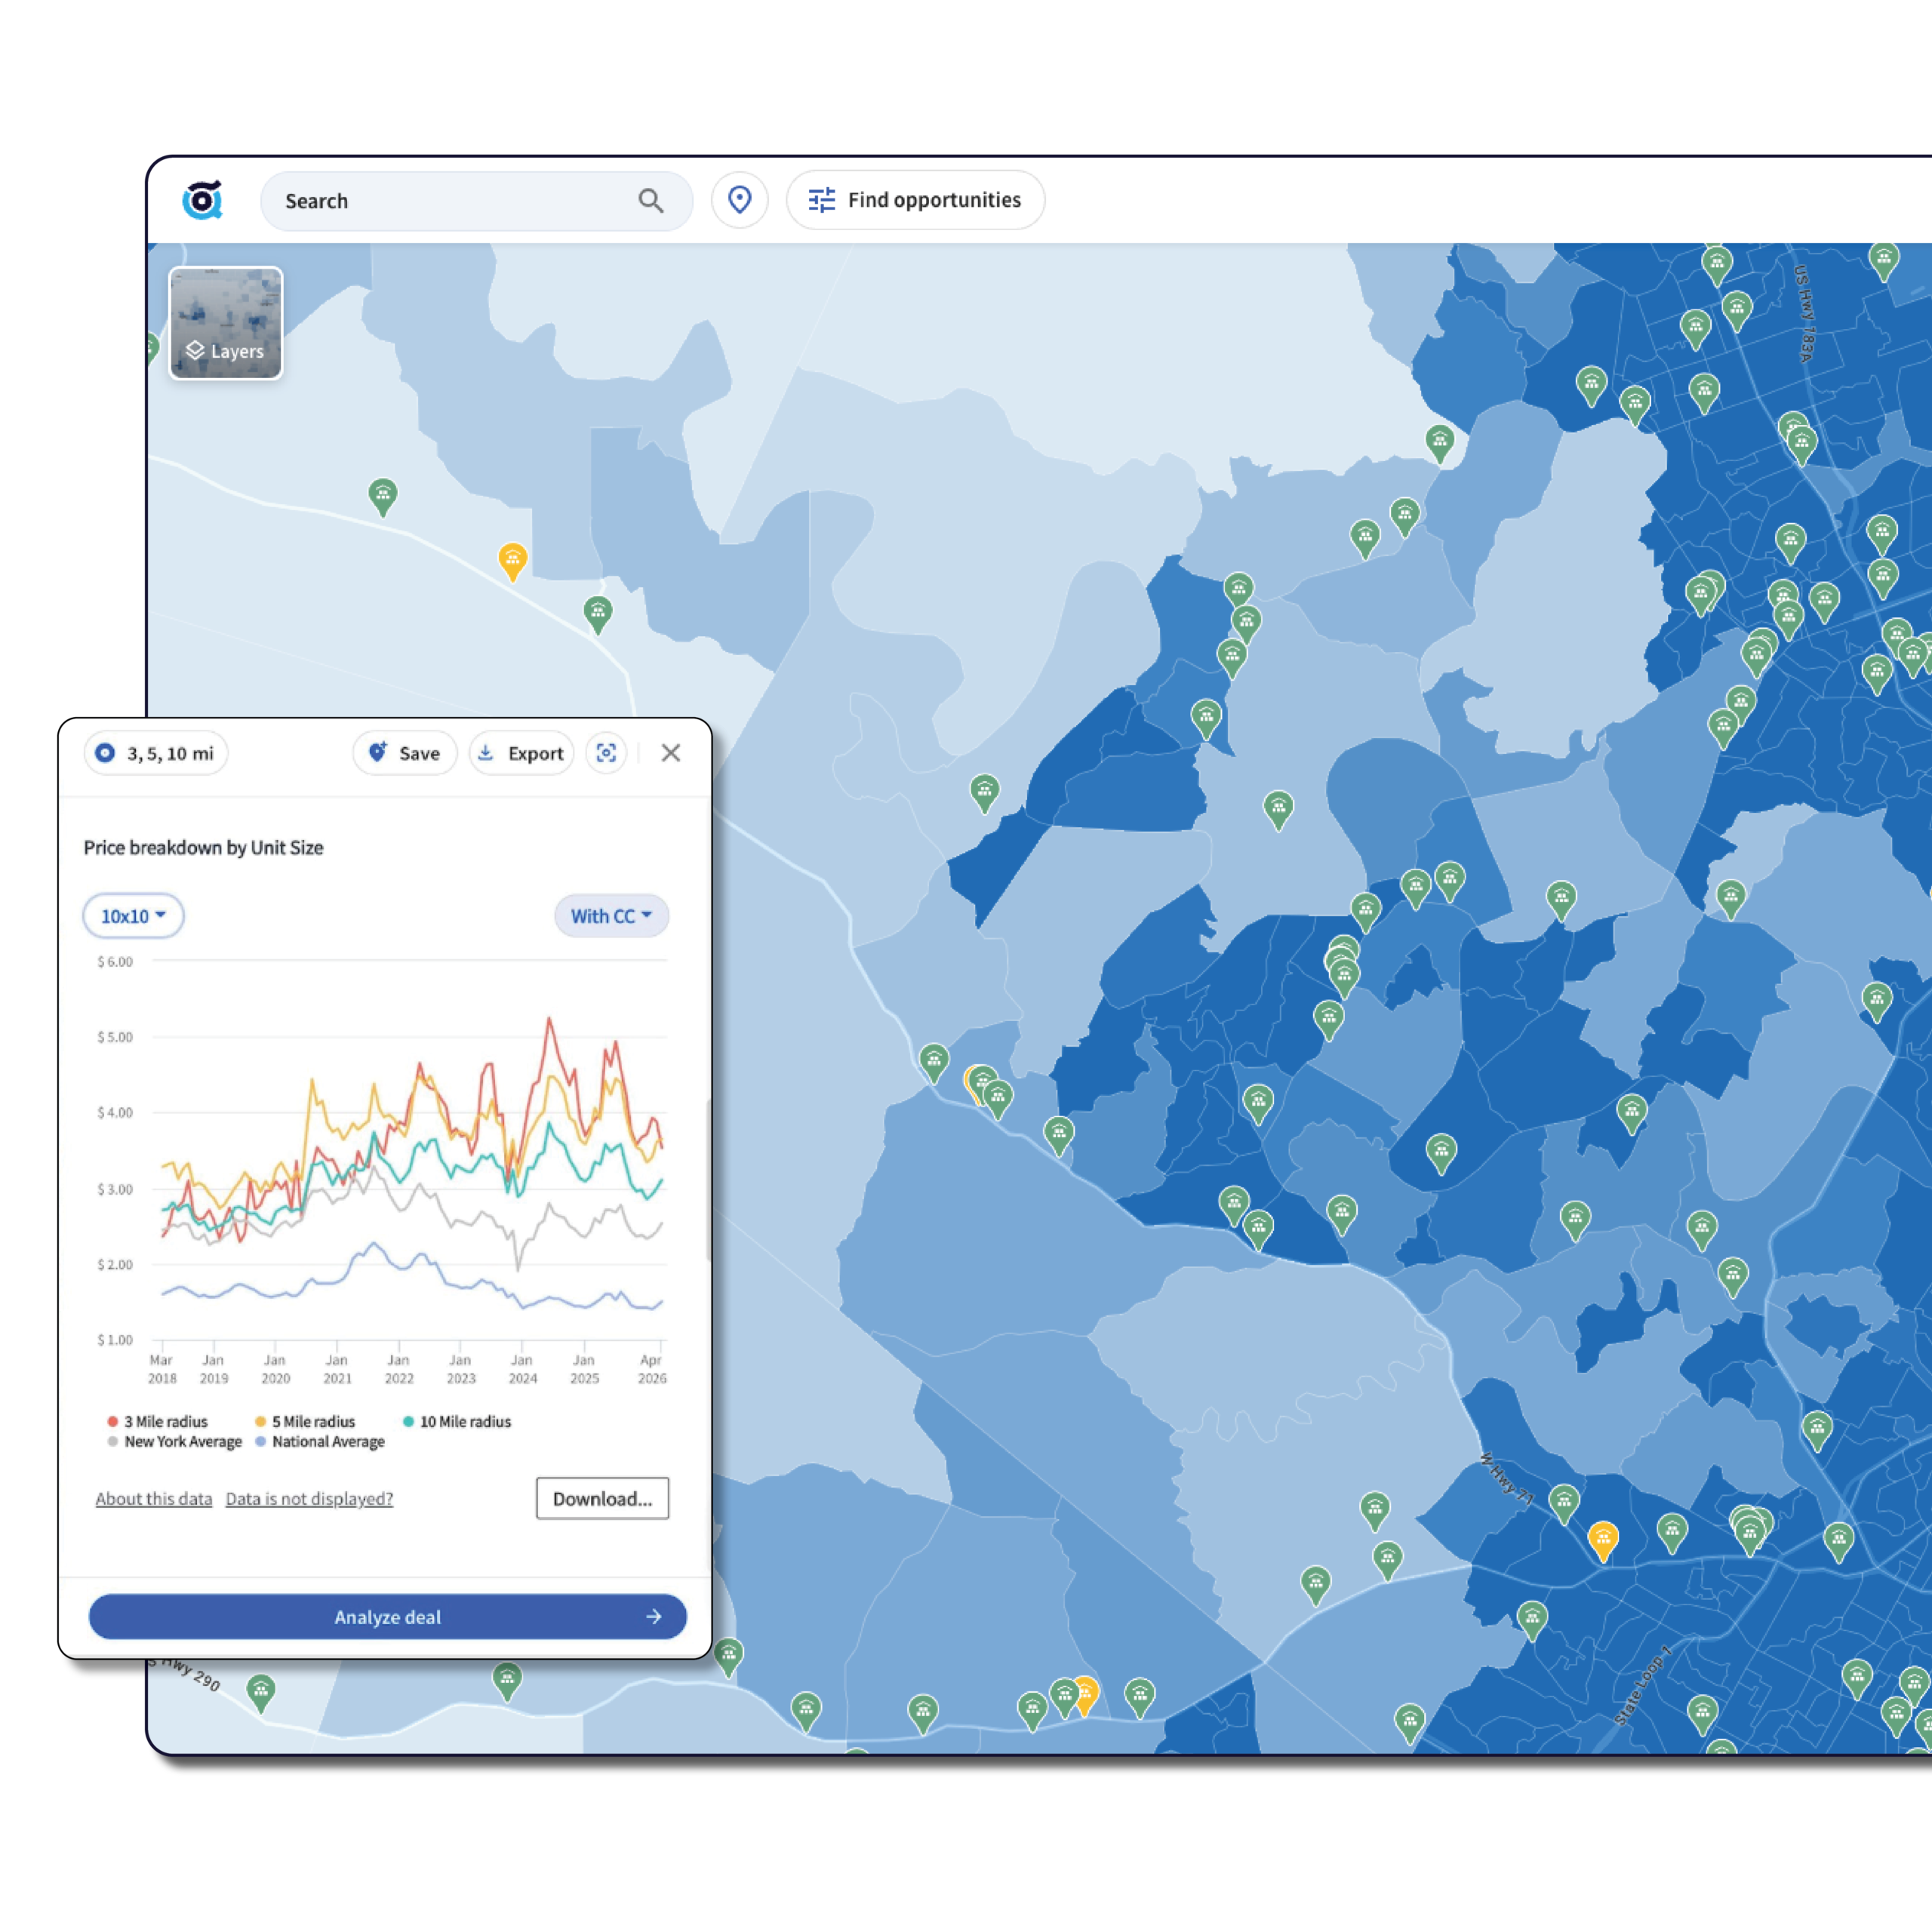The width and height of the screenshot is (1932, 1932).
Task: Open the 10x10 unit size dropdown
Action: tap(133, 916)
